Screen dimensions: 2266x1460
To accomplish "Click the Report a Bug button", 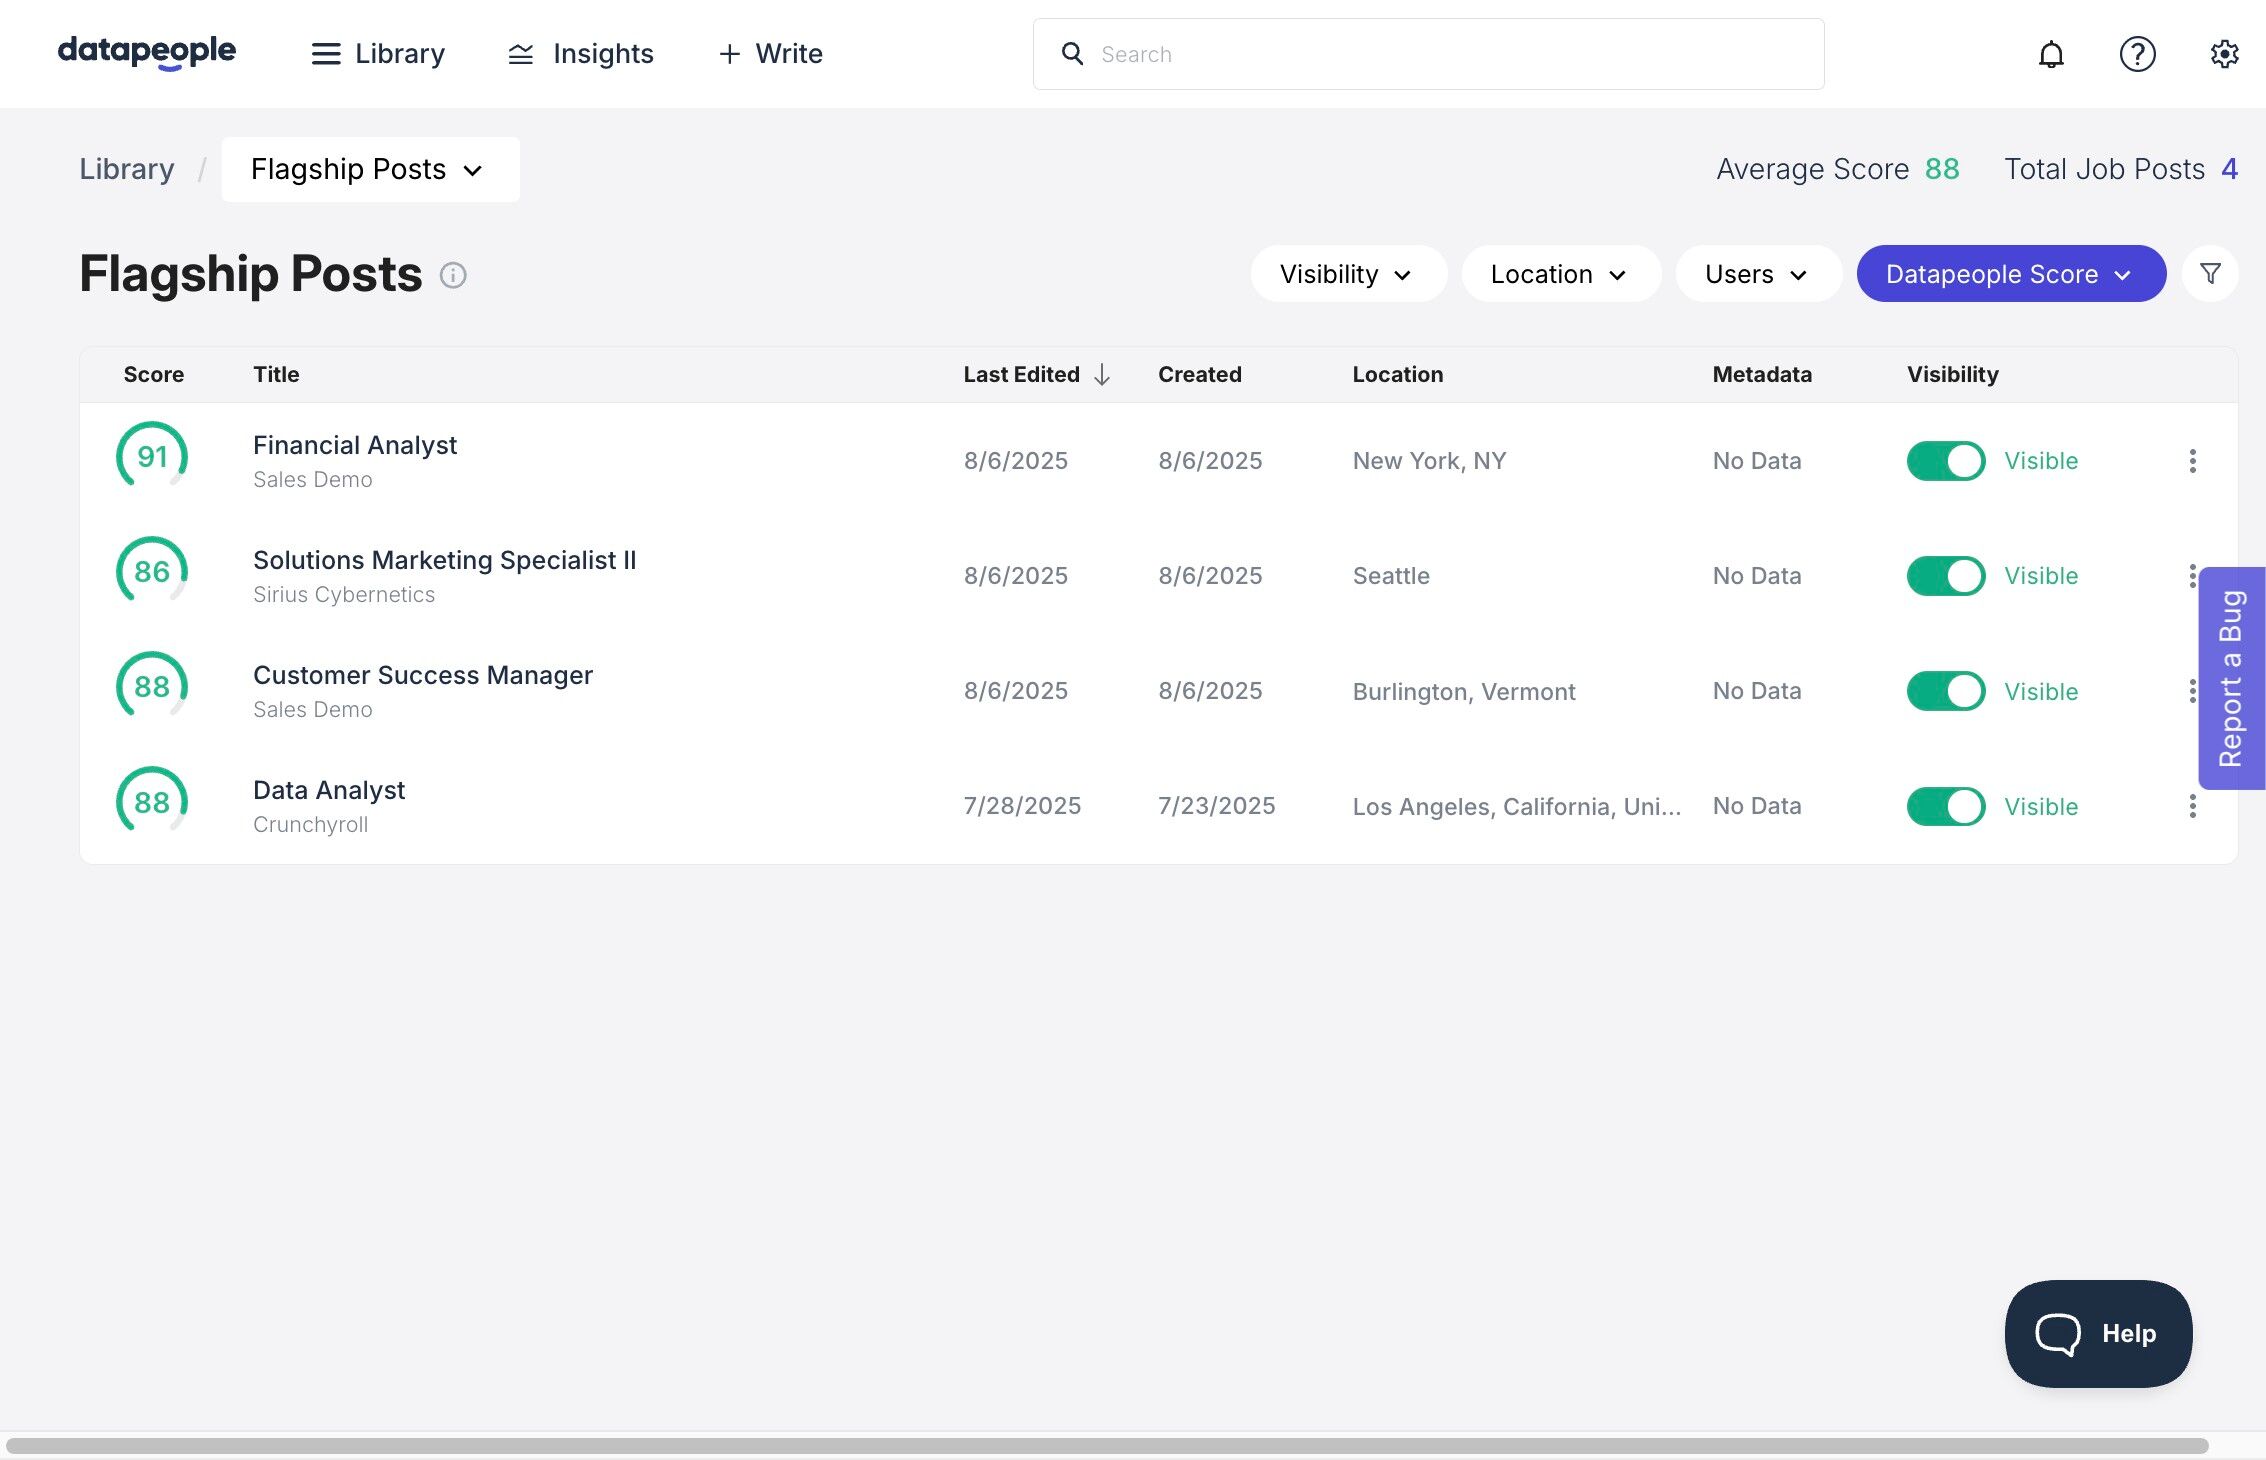I will pyautogui.click(x=2231, y=678).
